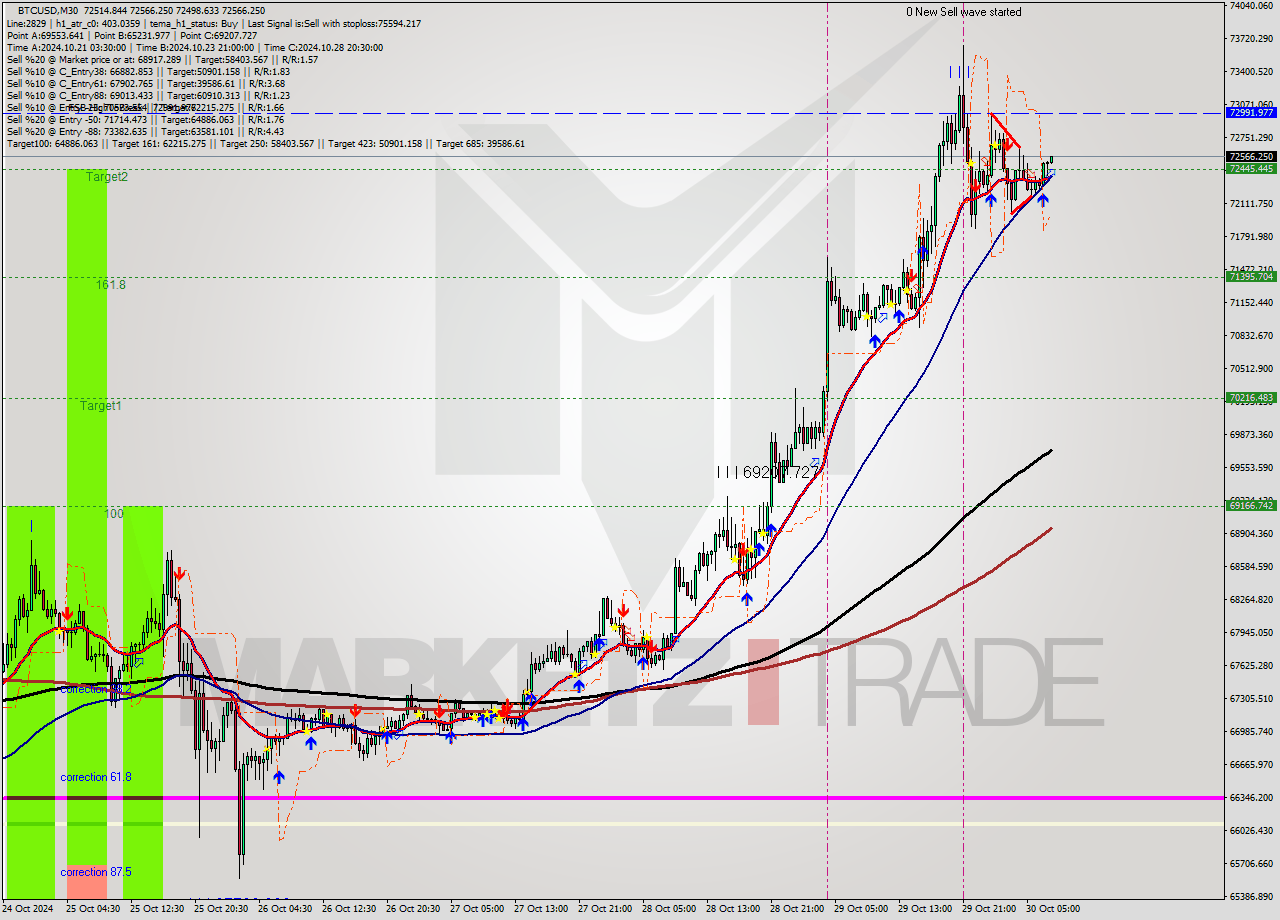Click the green level tag 69166.742
The width and height of the screenshot is (1280, 920).
tap(1251, 506)
